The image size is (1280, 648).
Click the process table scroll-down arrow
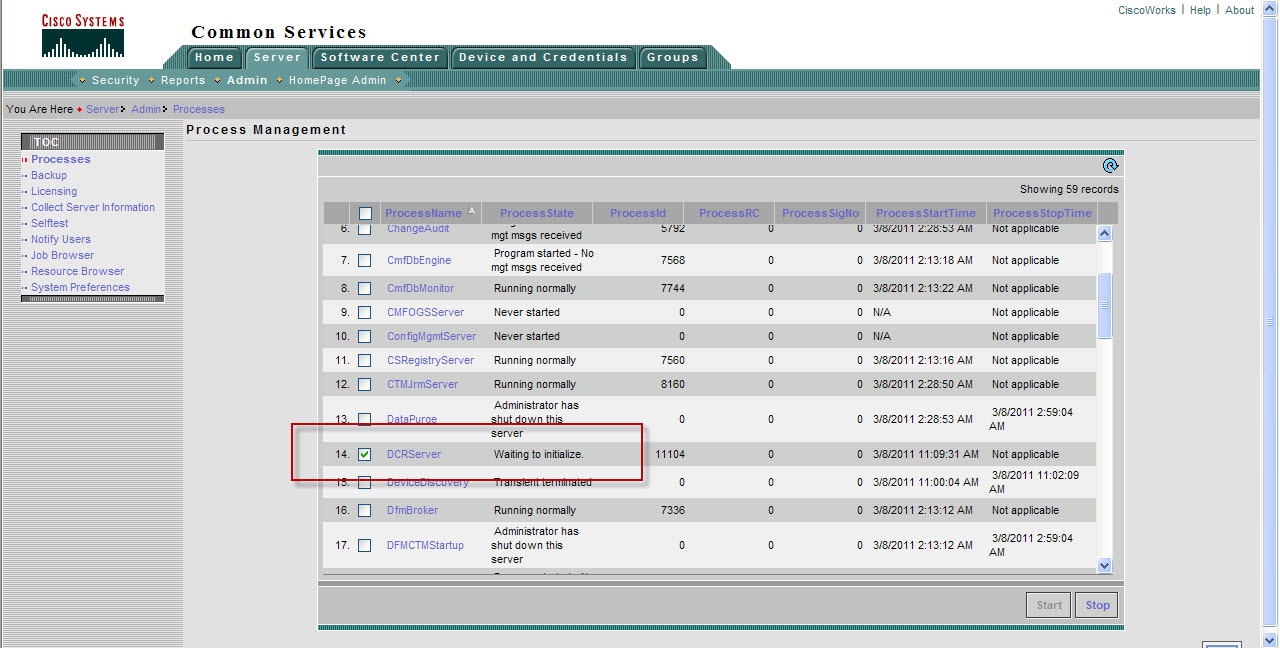pos(1104,565)
